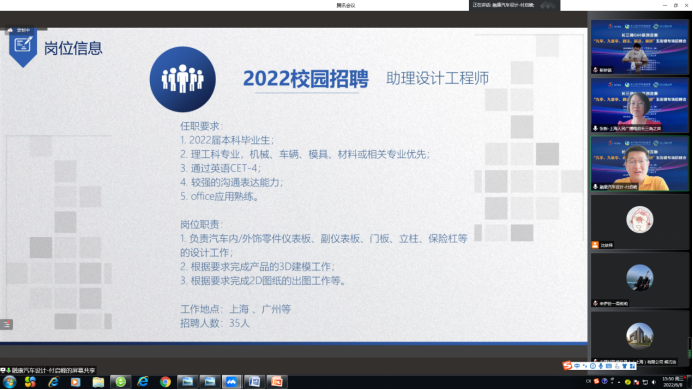Click the 岗位信息 slide heading
The width and height of the screenshot is (693, 390).
(73, 48)
